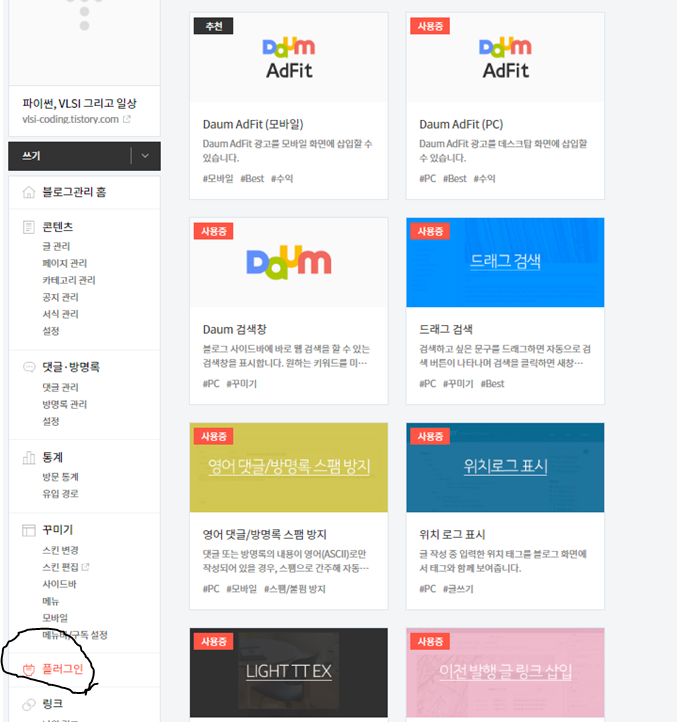
Task: Go to 글 관리
Action: pos(56,246)
